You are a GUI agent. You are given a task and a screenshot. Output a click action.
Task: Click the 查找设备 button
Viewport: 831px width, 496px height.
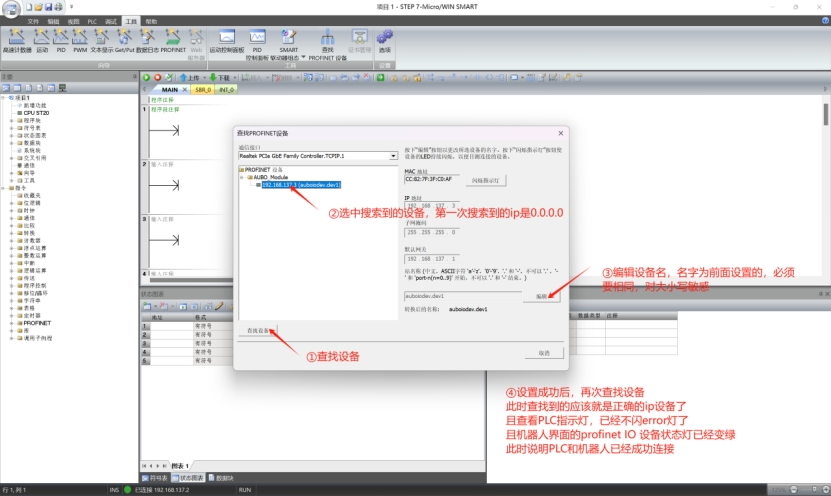coord(258,329)
